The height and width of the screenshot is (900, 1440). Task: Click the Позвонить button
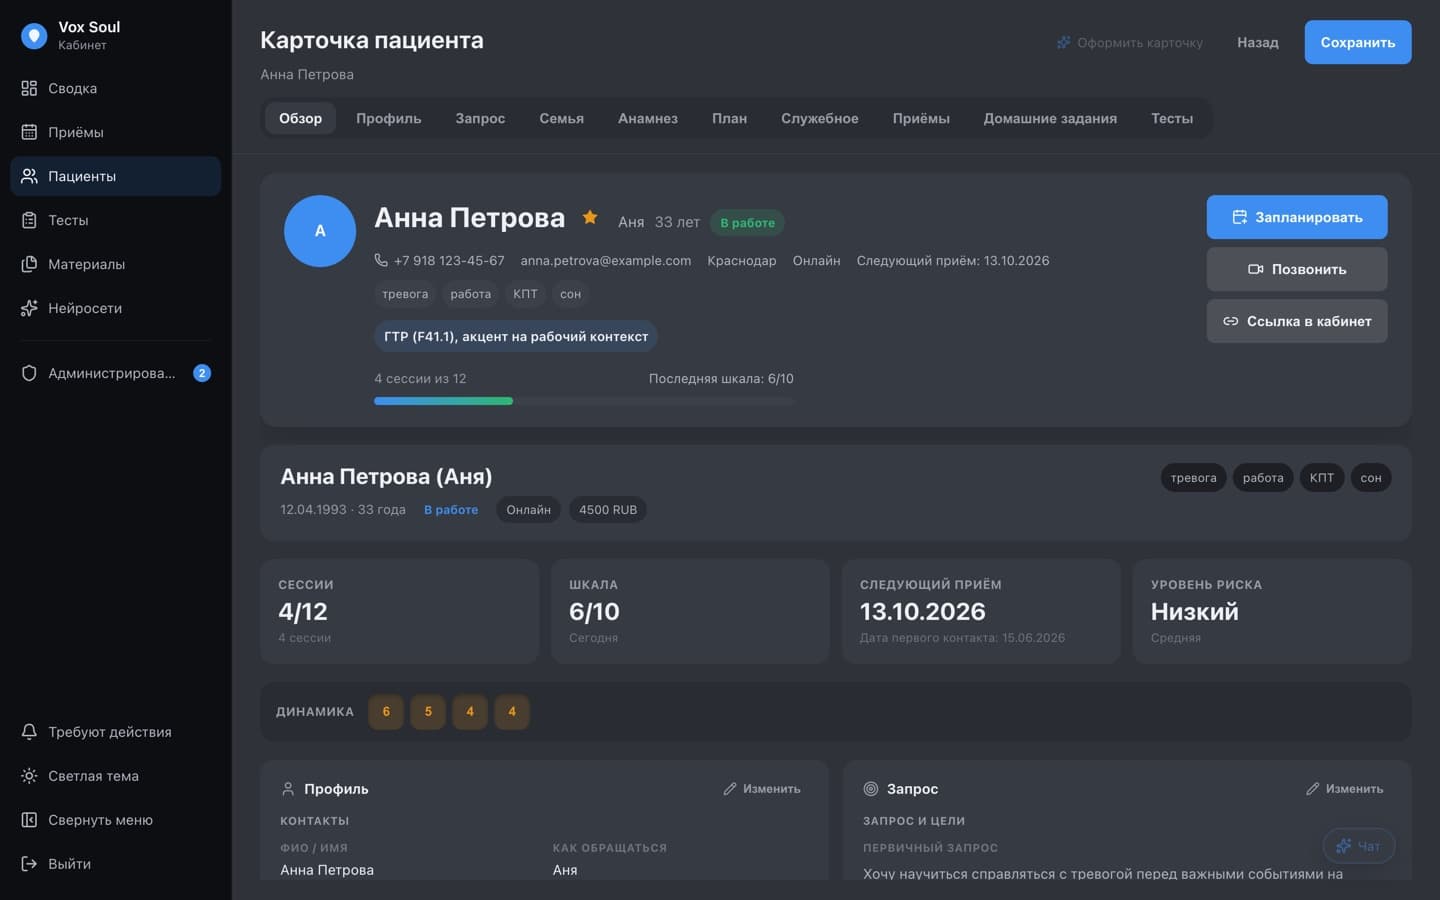[1297, 269]
